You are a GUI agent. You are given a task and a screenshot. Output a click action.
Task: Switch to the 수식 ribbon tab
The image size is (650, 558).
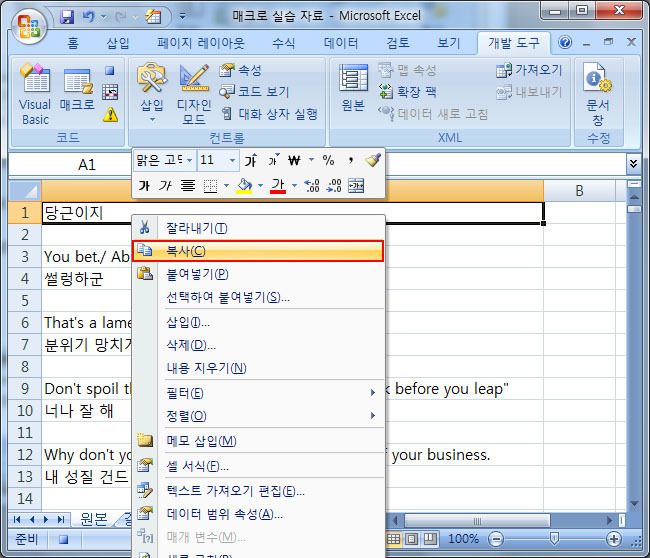pos(284,43)
